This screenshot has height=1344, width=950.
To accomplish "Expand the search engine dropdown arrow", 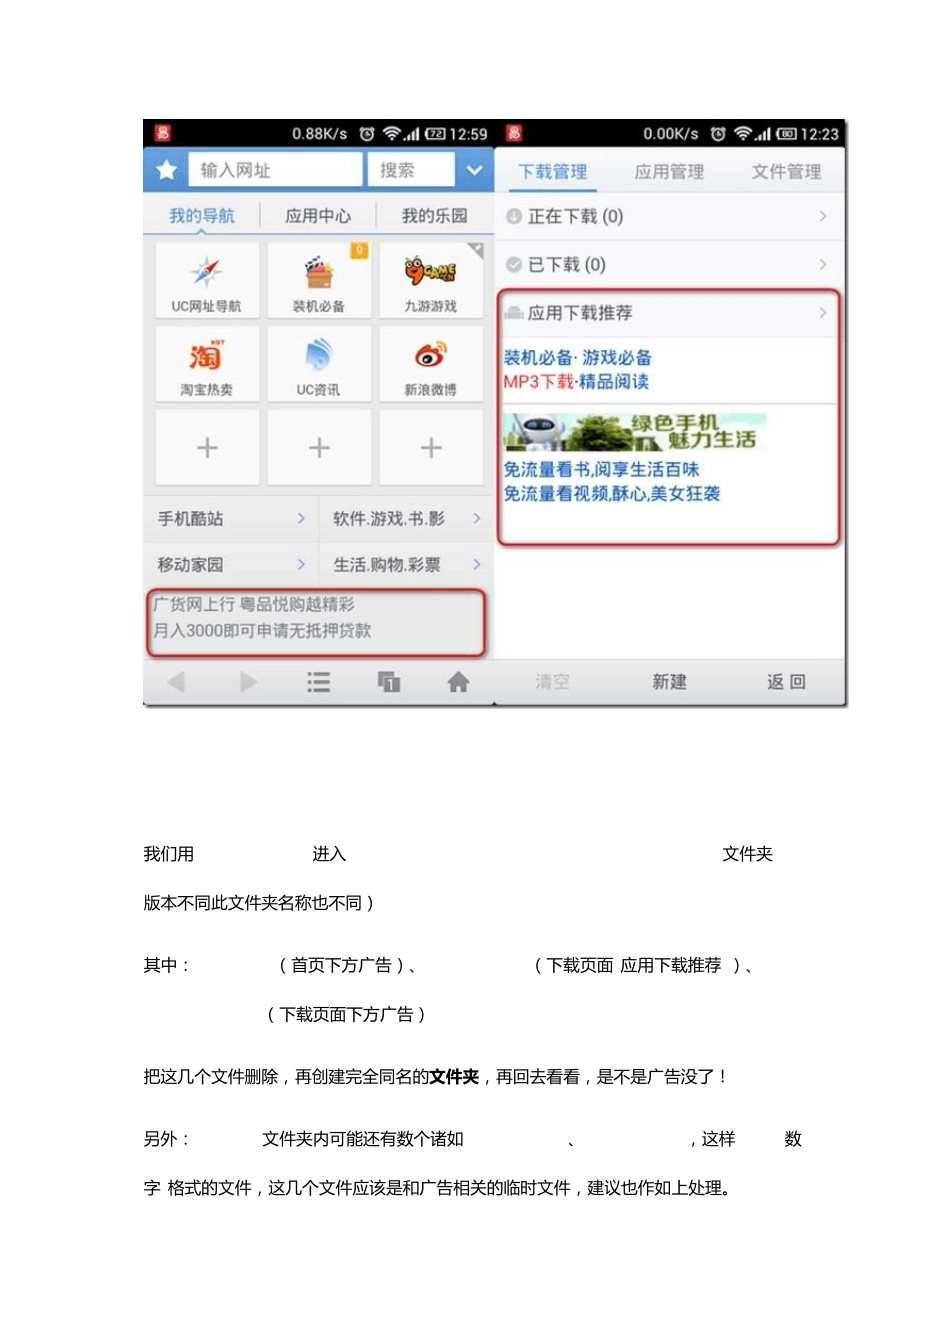I will (474, 170).
